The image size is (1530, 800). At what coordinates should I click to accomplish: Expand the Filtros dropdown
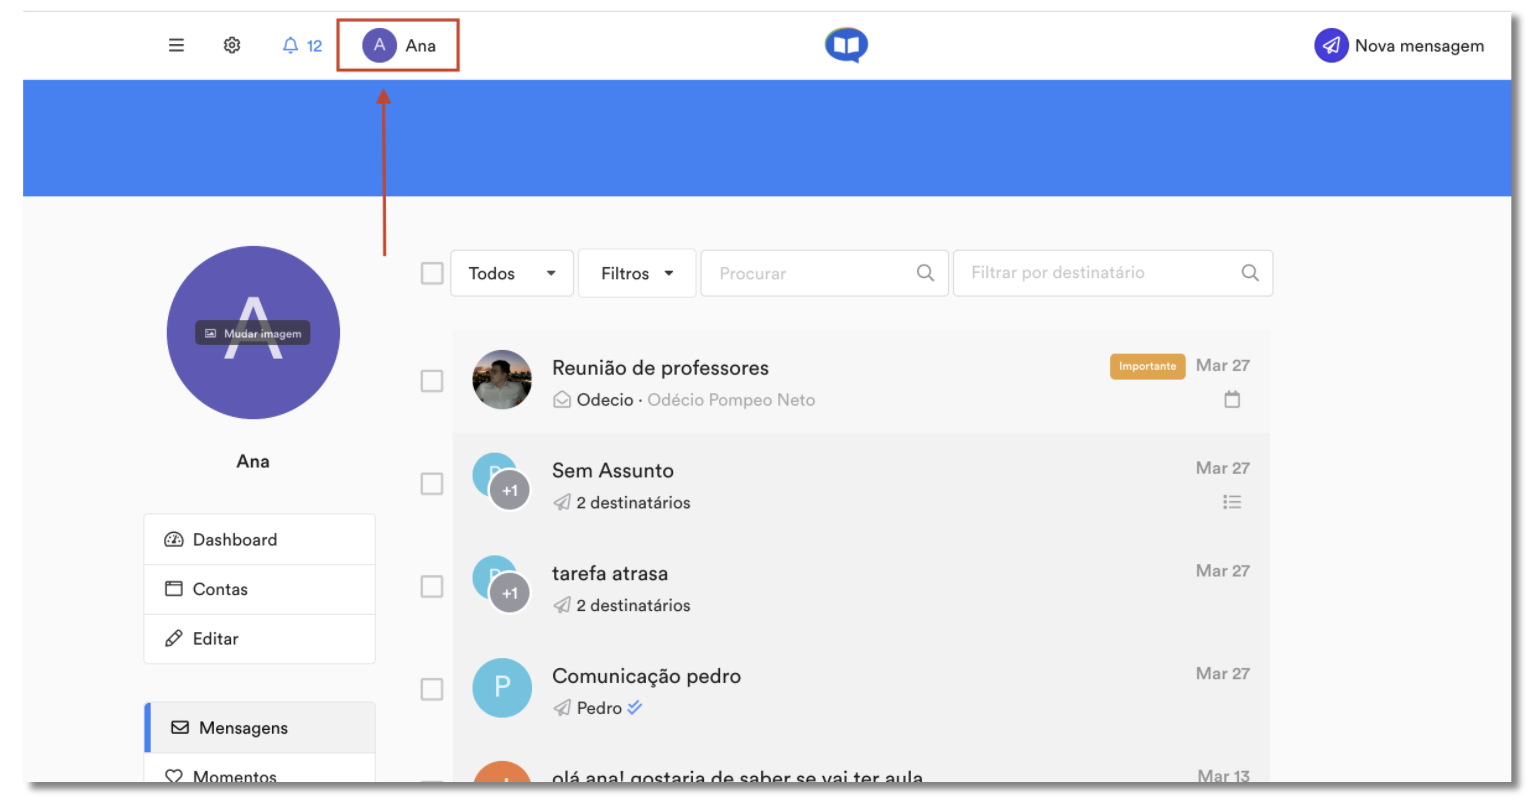click(x=637, y=273)
